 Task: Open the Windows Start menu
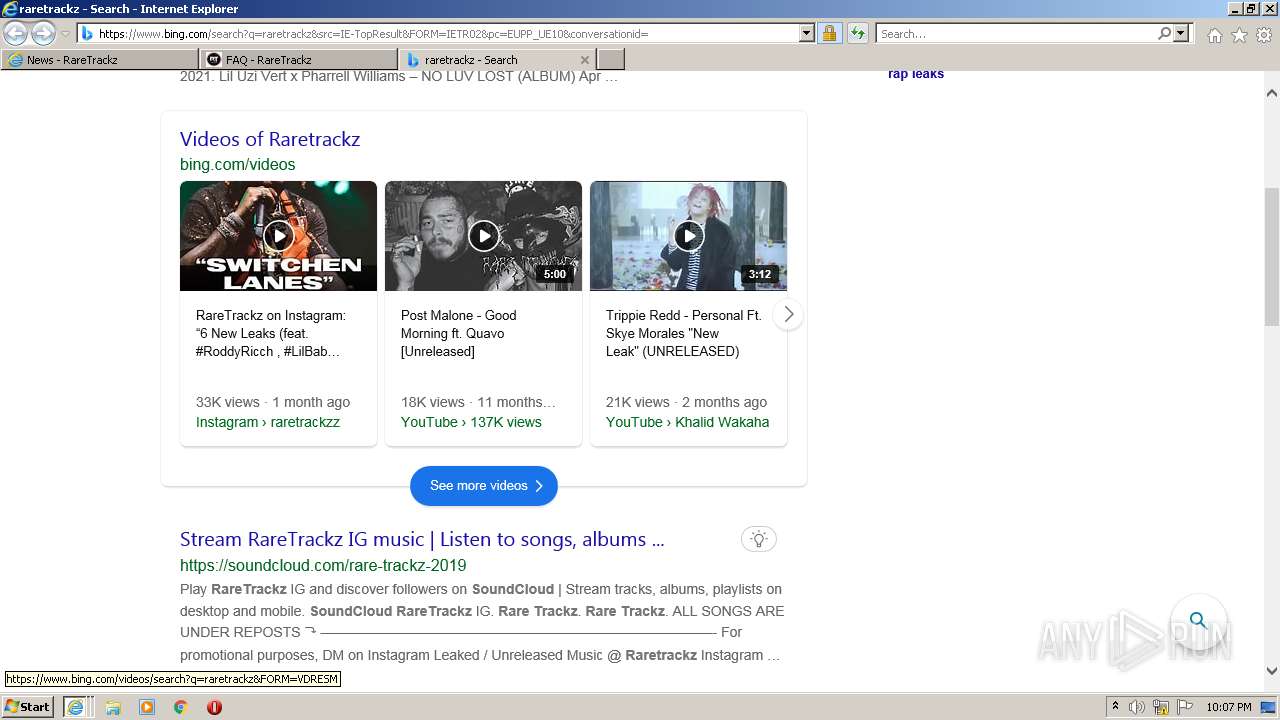27,706
